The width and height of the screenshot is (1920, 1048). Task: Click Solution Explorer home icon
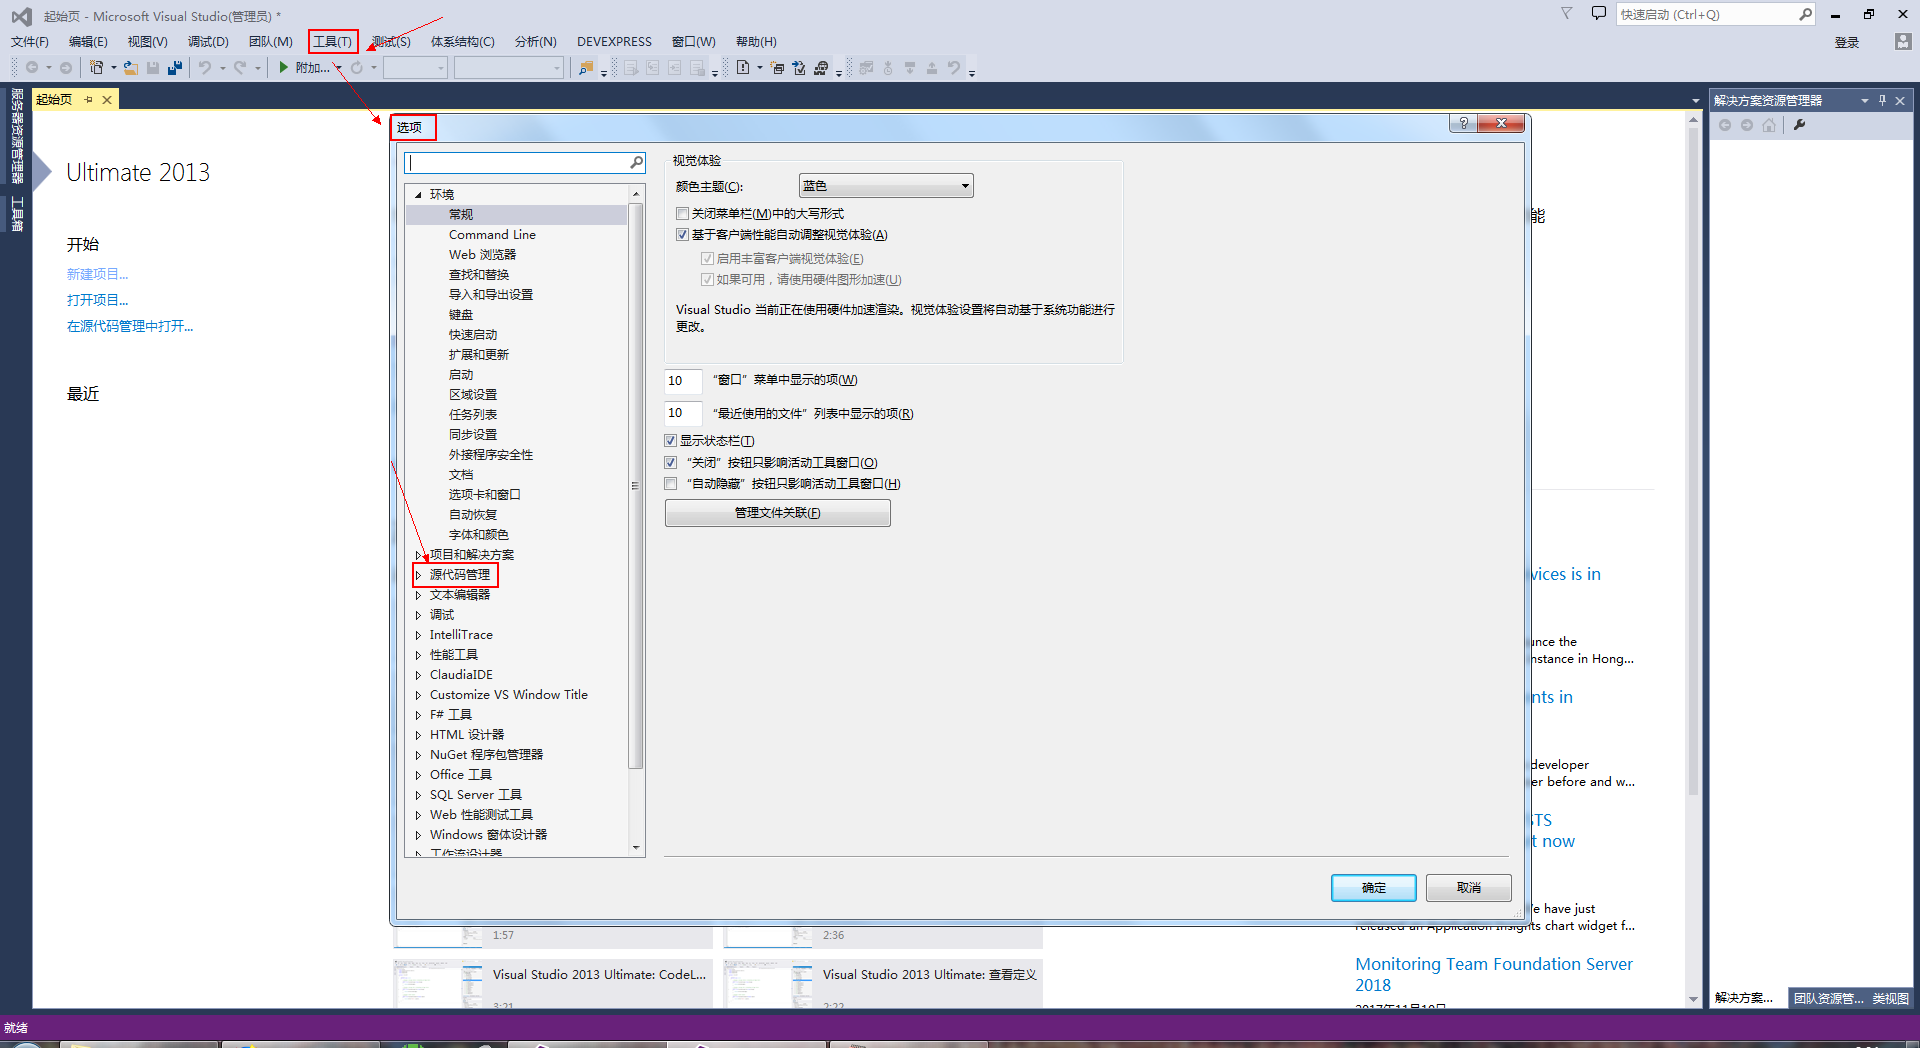[x=1769, y=125]
